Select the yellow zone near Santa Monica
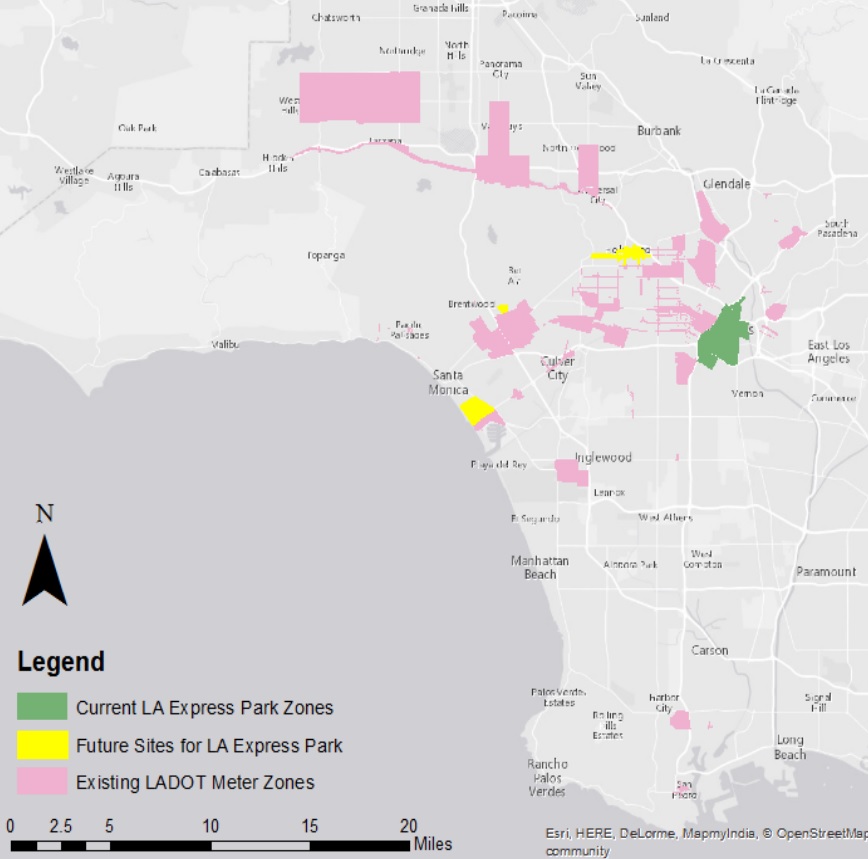Screen dimensions: 868x859 (x=475, y=409)
